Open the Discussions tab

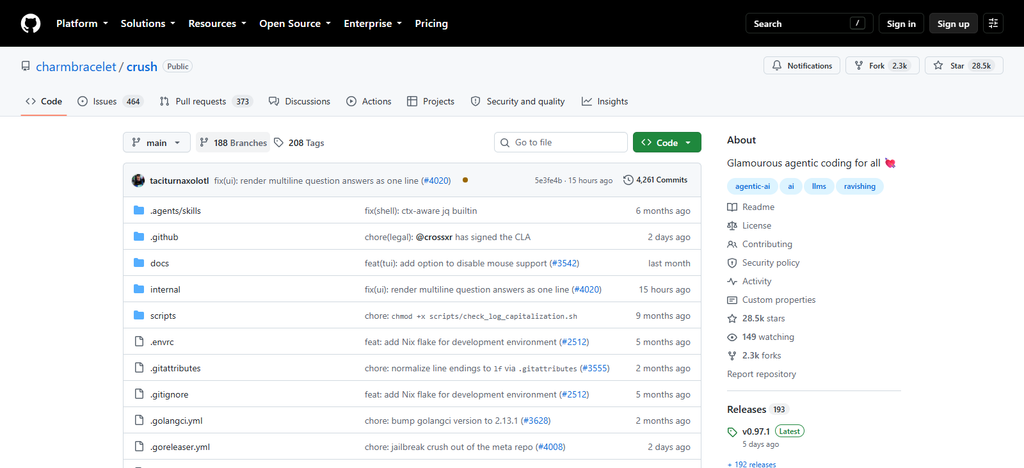point(299,101)
